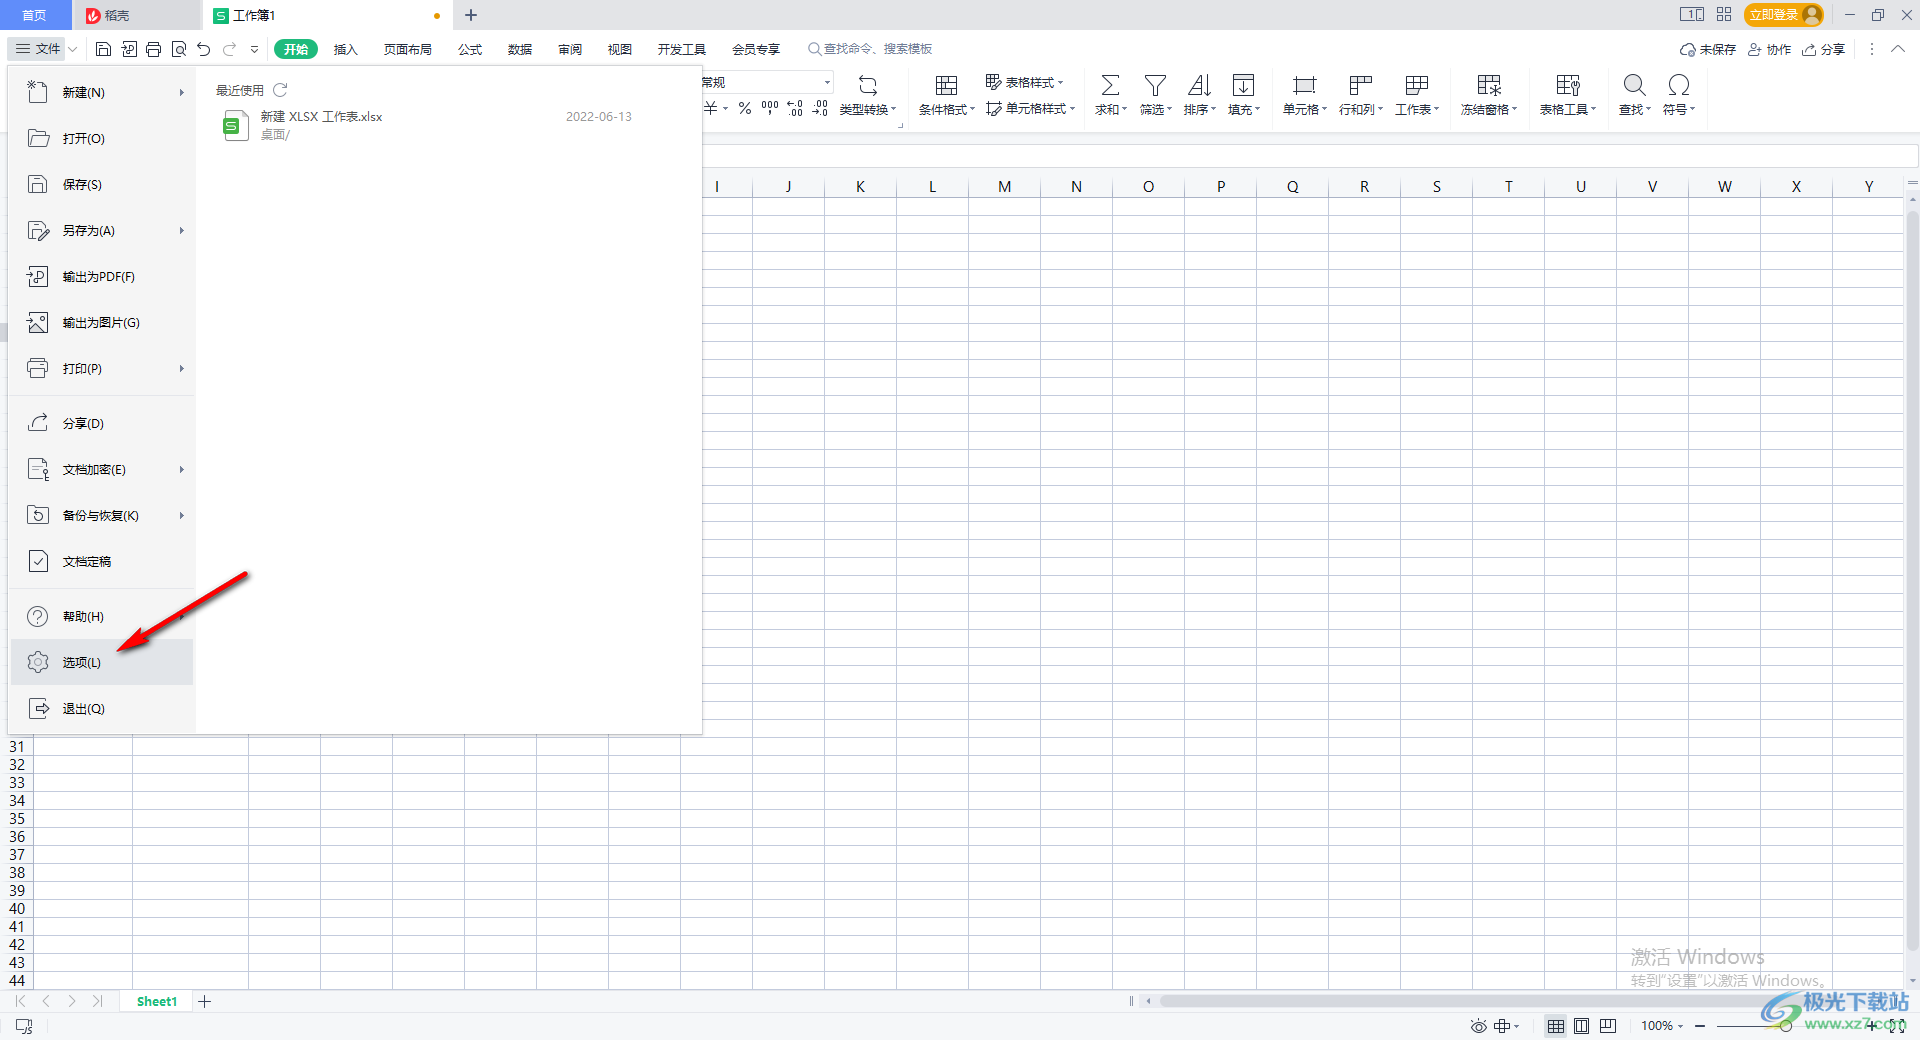Switch to the 开始 ribbon tab
This screenshot has width=1920, height=1040.
tap(296, 49)
